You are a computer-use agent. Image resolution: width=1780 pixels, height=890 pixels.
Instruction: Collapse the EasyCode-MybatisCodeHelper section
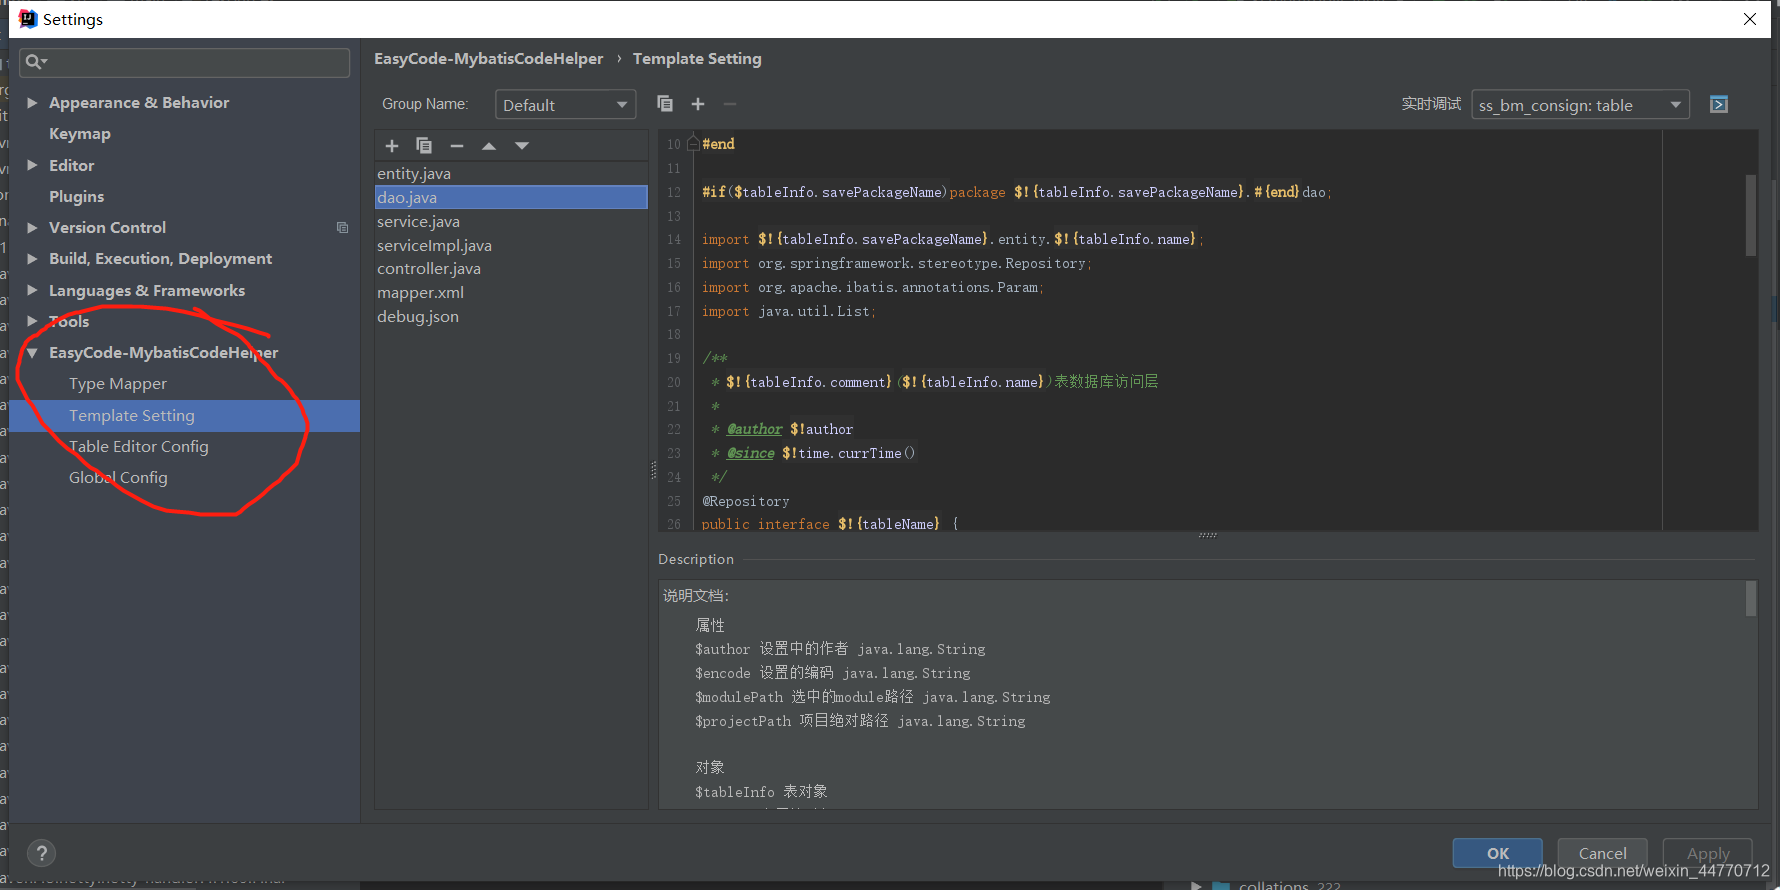pos(32,353)
